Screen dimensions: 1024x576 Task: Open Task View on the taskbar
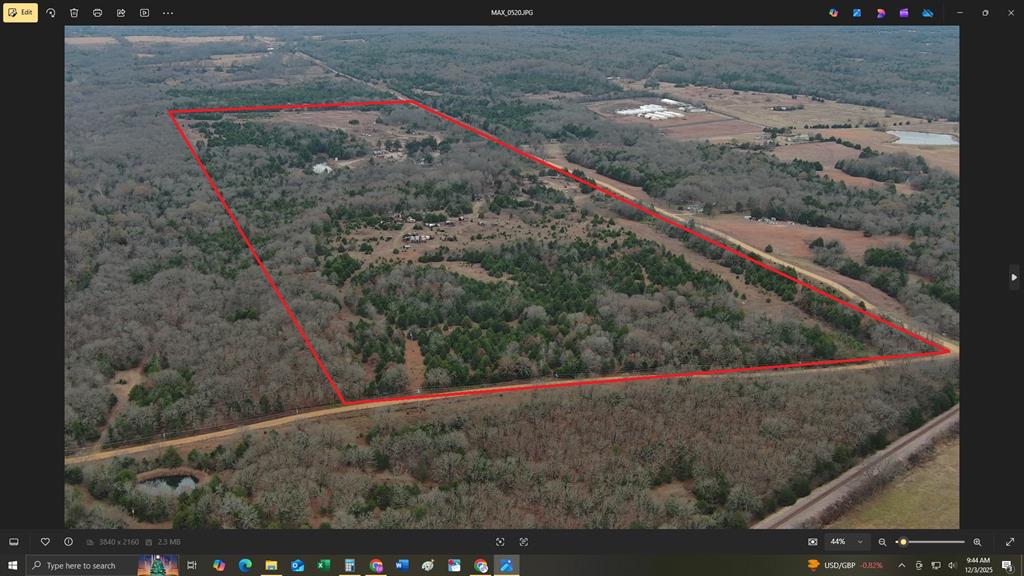pyautogui.click(x=192, y=565)
